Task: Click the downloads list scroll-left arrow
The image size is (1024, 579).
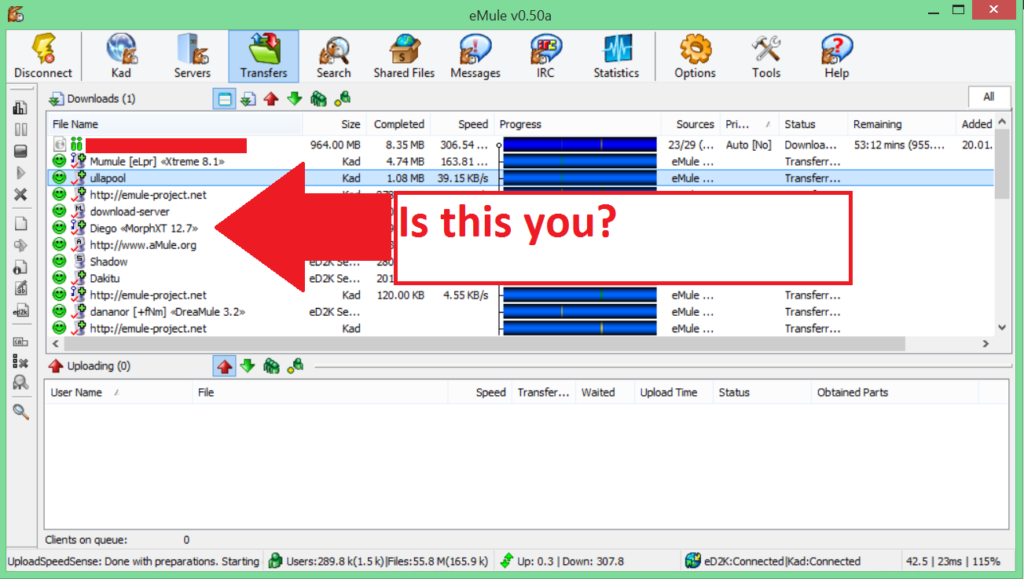Action: click(56, 343)
